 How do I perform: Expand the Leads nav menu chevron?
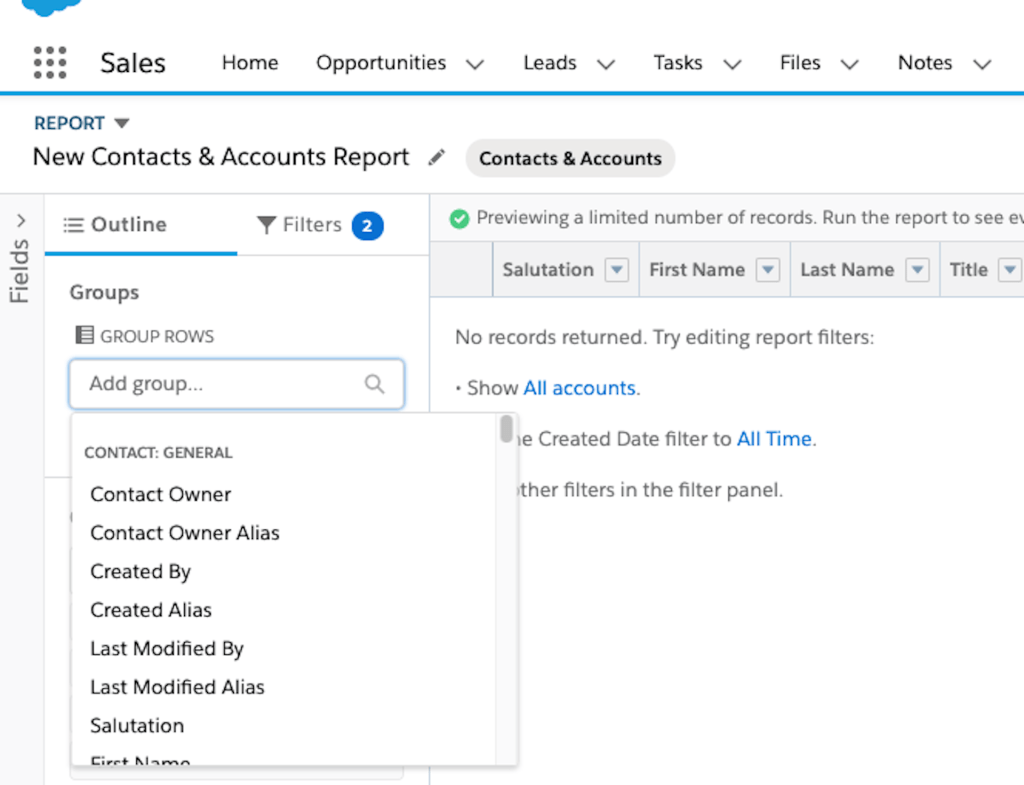(x=605, y=64)
